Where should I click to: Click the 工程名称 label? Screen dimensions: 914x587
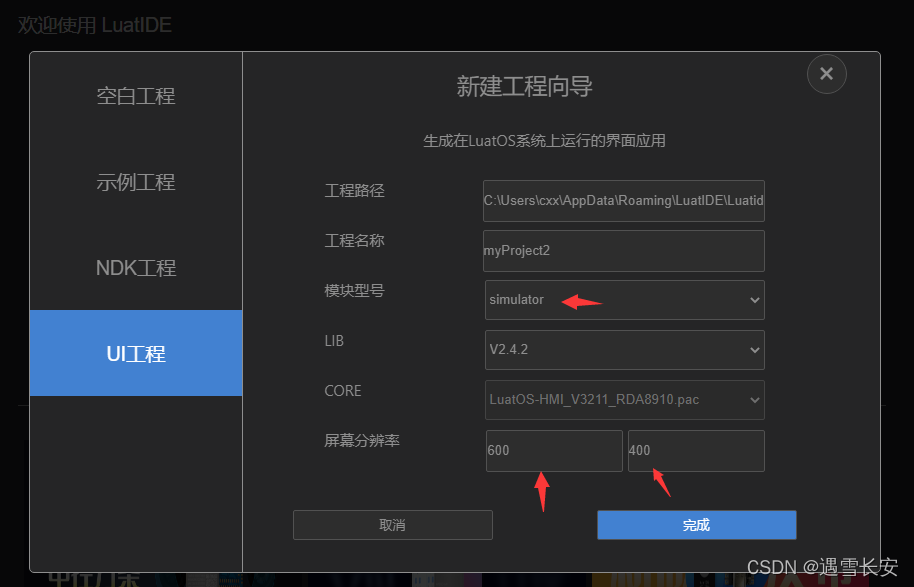(x=354, y=240)
